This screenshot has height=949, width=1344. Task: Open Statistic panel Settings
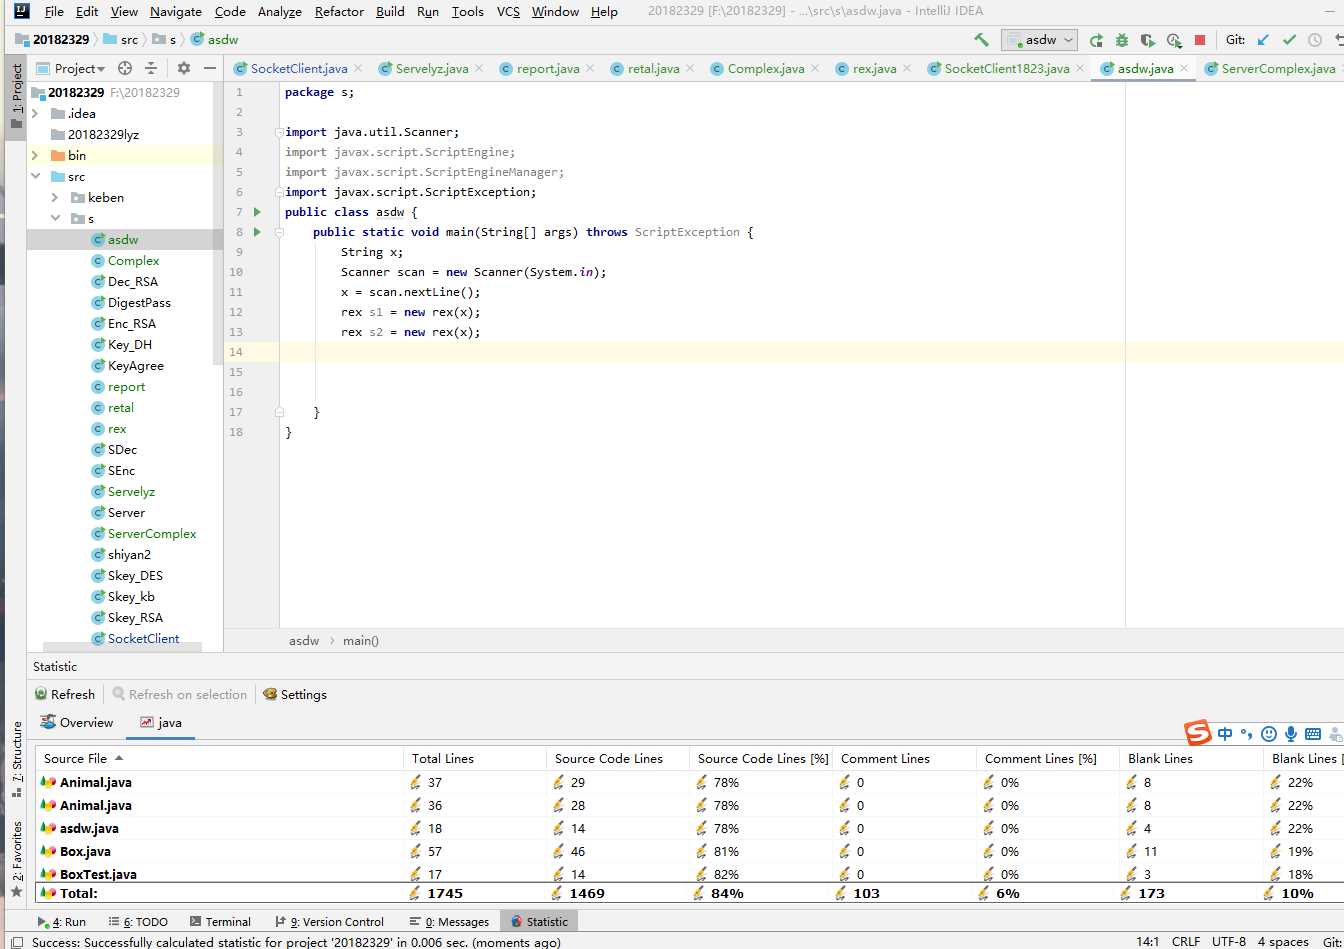coord(295,694)
